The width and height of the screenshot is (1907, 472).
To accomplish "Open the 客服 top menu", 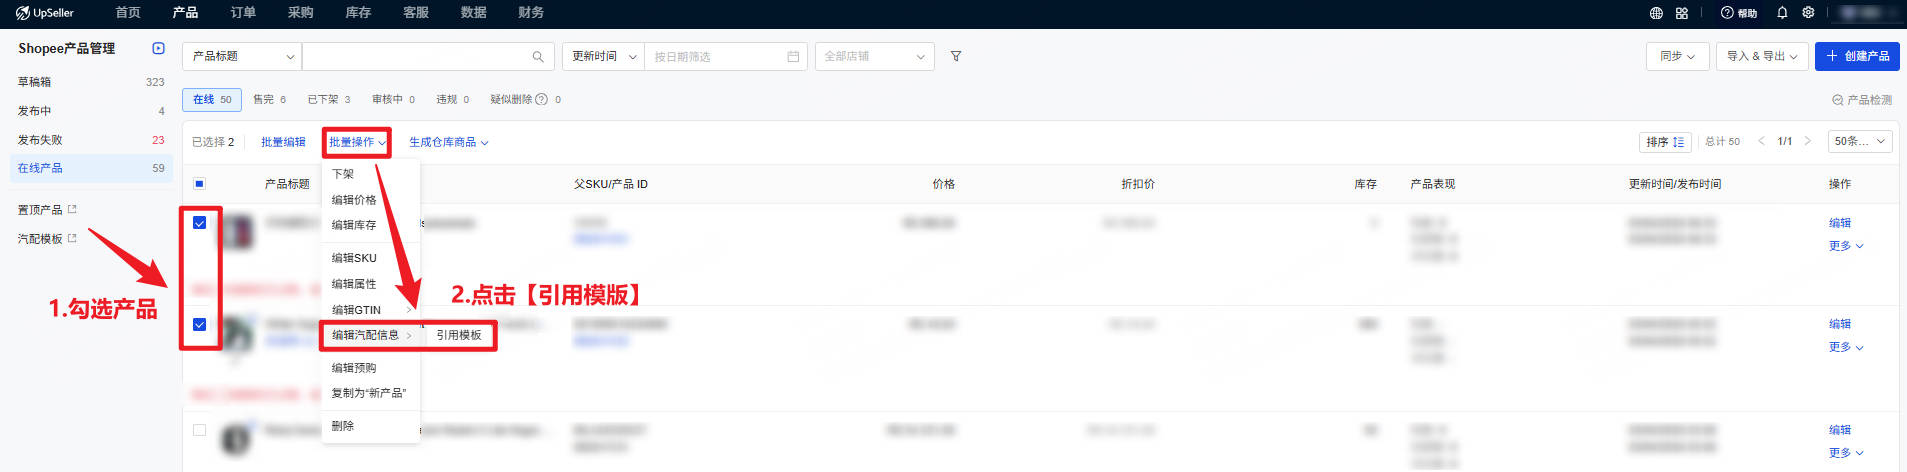I will [416, 13].
